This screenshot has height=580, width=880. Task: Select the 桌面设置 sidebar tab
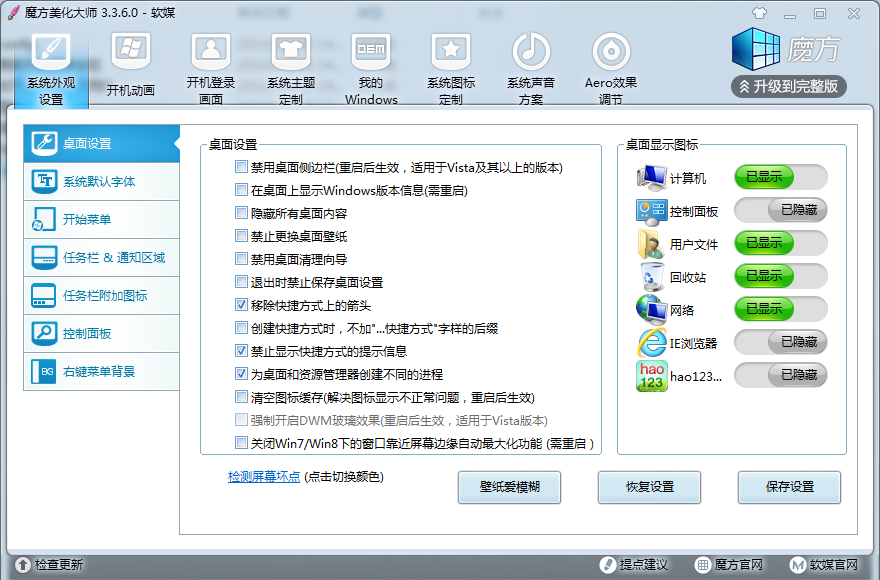[102, 143]
